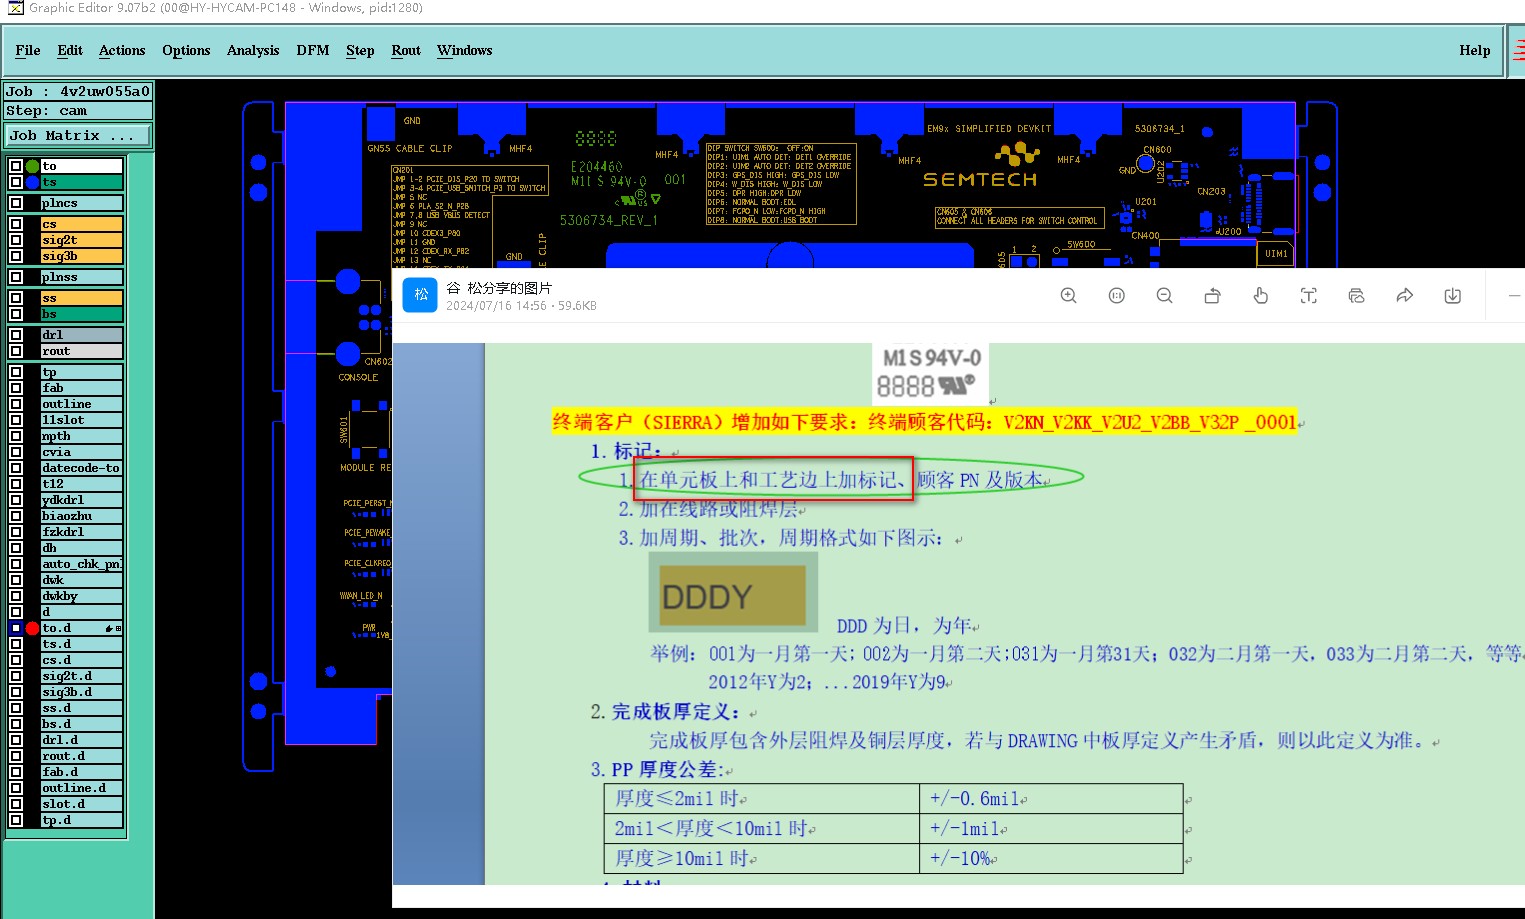Open the Edit menu
Screen dimensions: 1525x919
pos(70,50)
